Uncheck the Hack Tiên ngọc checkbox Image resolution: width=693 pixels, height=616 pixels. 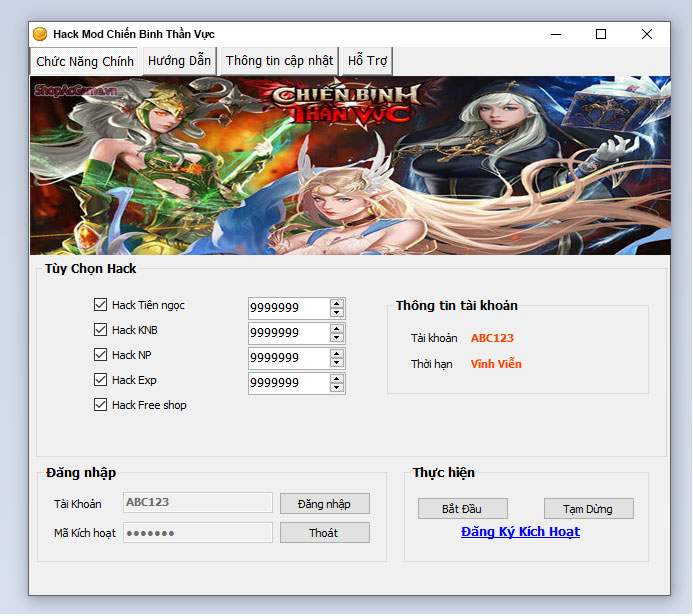pos(100,304)
